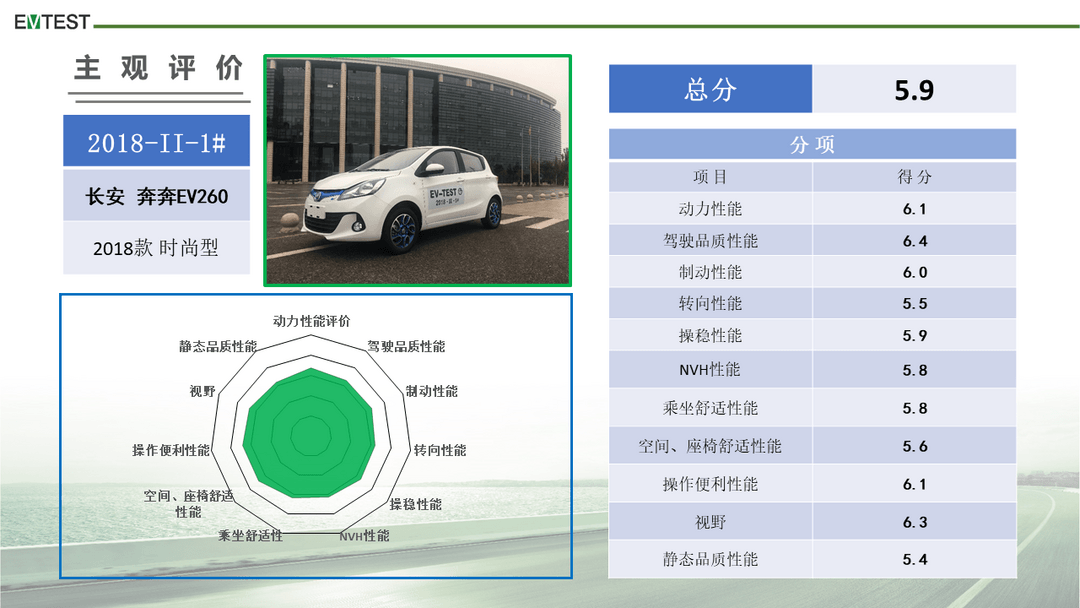
Task: Select the 动力性能 score 6.1
Action: 915,209
